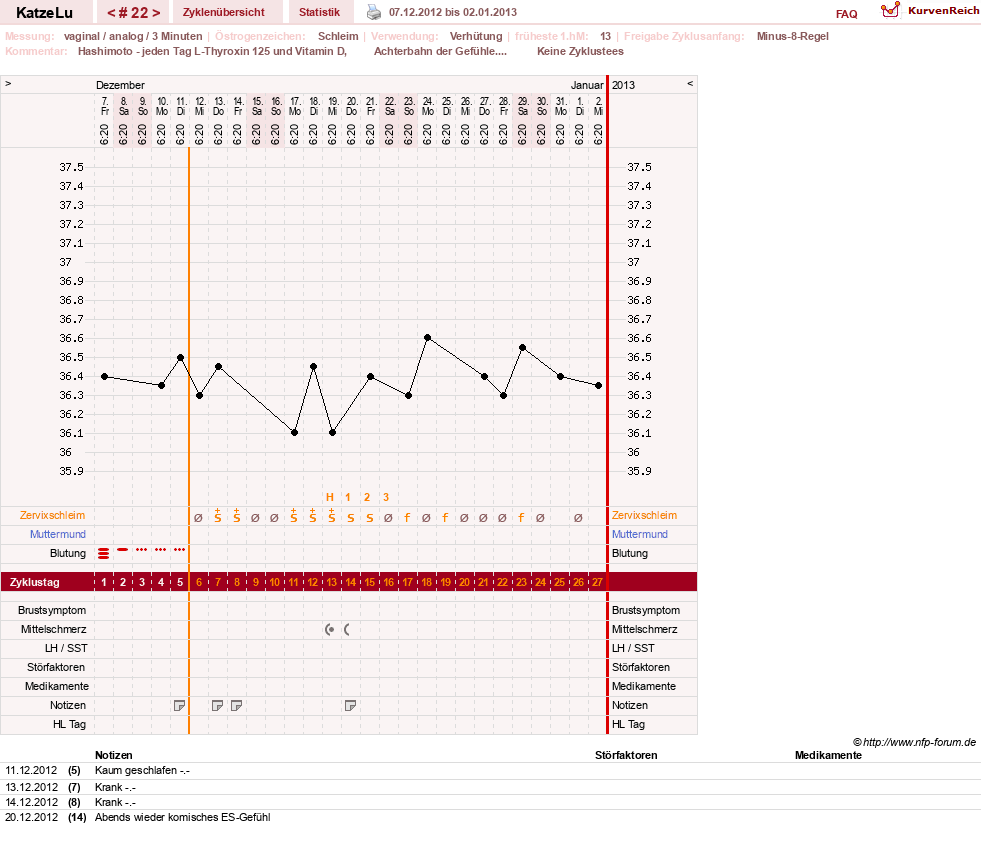This screenshot has width=981, height=854.
Task: Select temperature point 36.5 on 11 December
Action: pos(180,357)
